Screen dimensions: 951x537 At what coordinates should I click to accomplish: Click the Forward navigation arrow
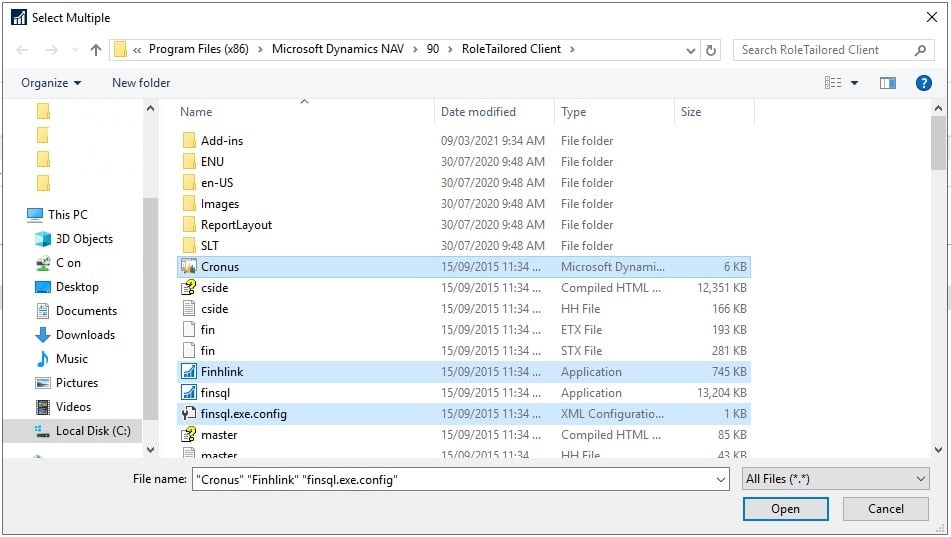point(52,50)
